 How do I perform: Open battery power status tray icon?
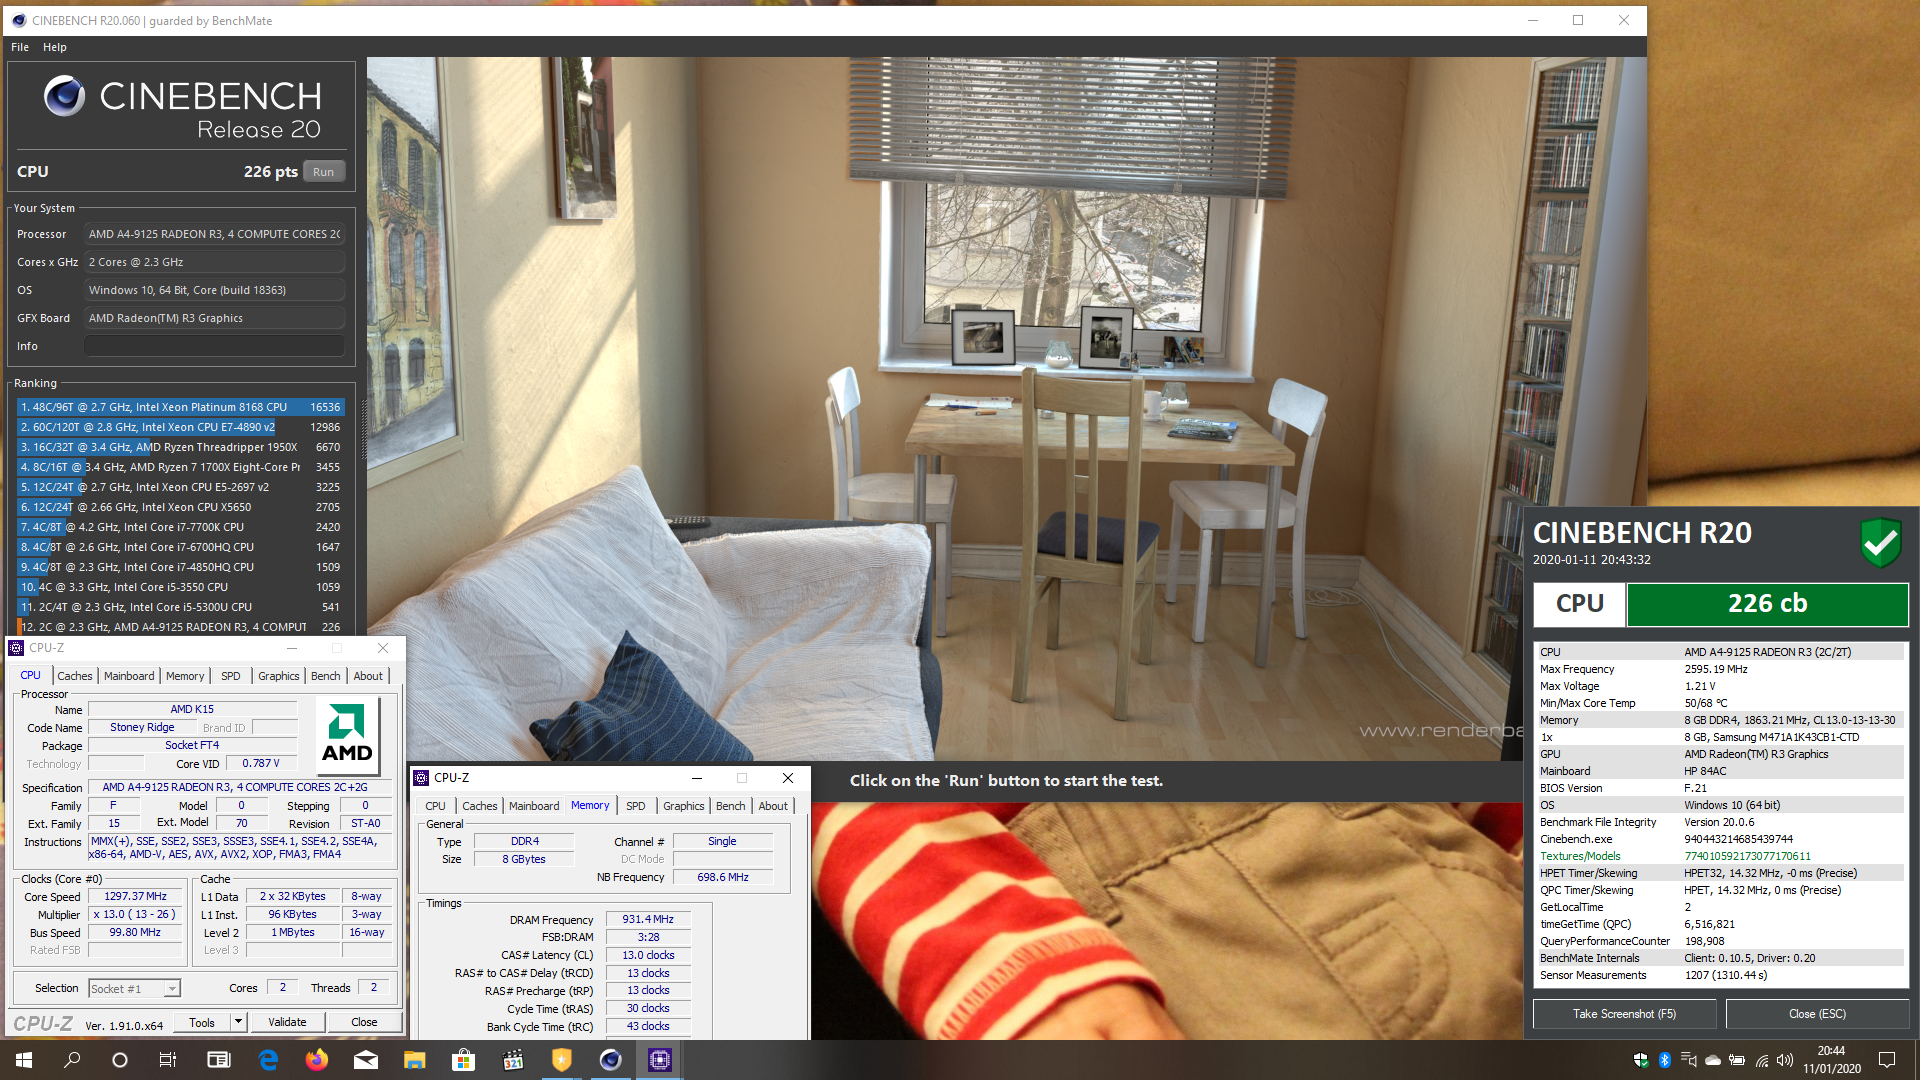pyautogui.click(x=1737, y=1060)
